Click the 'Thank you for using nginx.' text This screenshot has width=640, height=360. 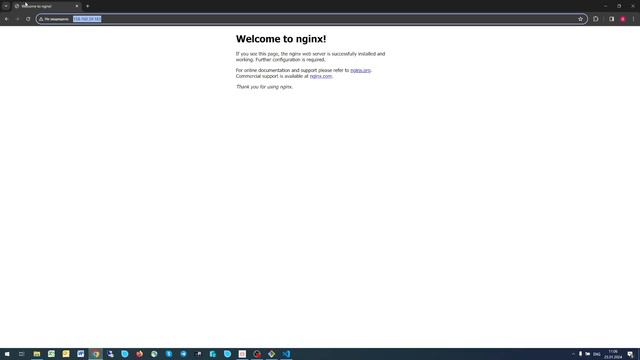[x=264, y=87]
